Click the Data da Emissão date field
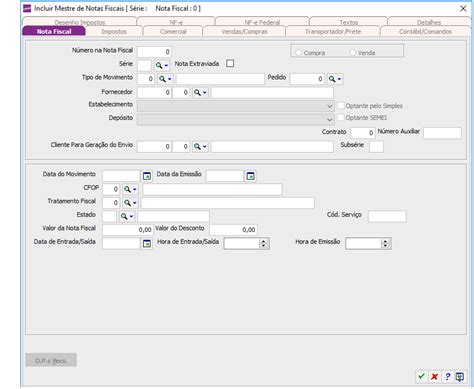Screen dimensions: 474x389 coord(225,176)
